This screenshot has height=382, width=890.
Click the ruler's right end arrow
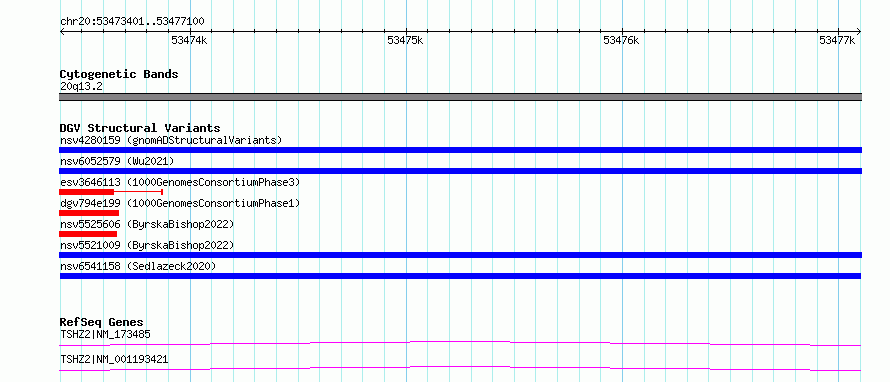(x=858, y=32)
